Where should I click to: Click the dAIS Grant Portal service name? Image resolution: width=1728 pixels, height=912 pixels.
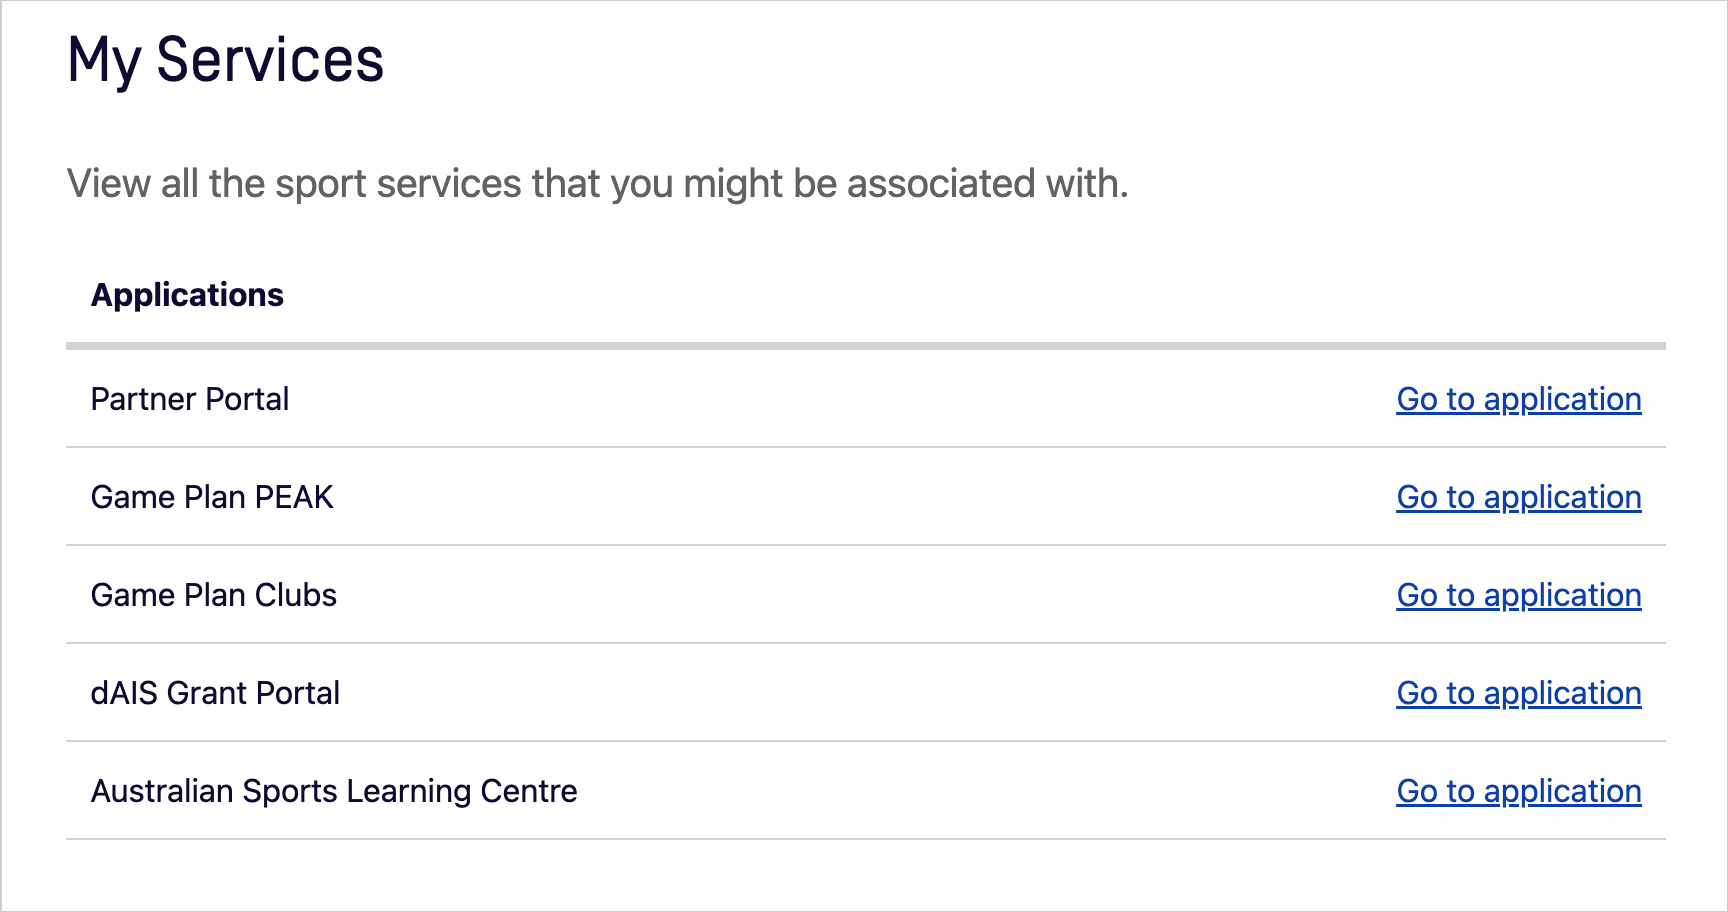[x=215, y=693]
